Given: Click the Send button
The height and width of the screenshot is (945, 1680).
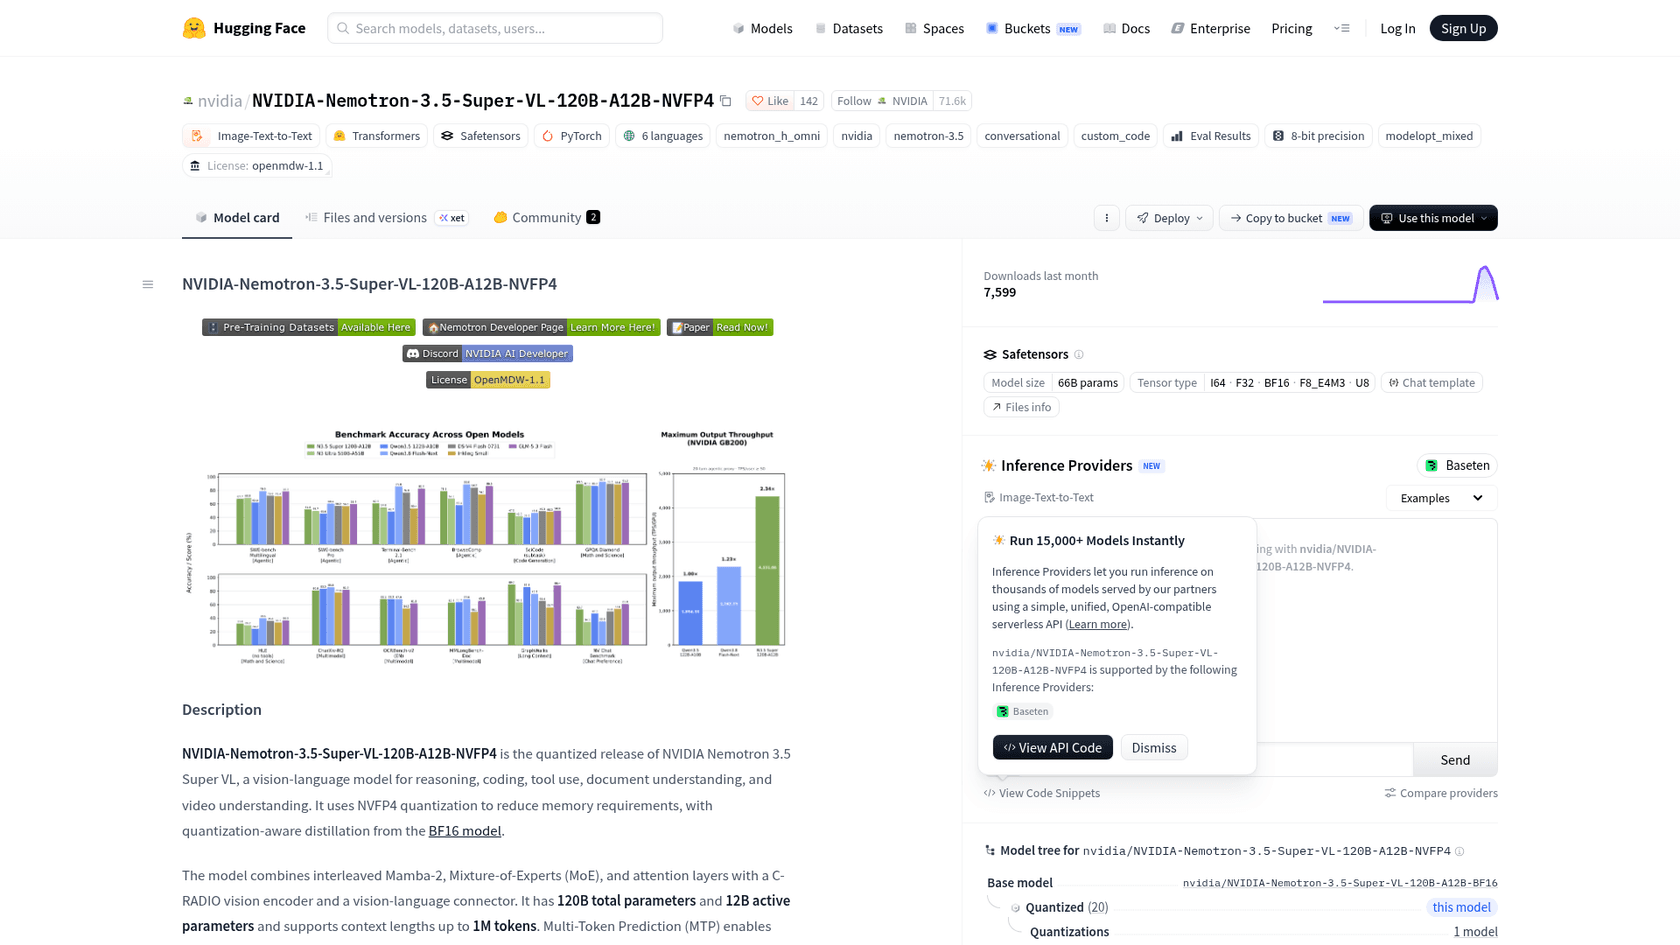Looking at the screenshot, I should [1455, 760].
